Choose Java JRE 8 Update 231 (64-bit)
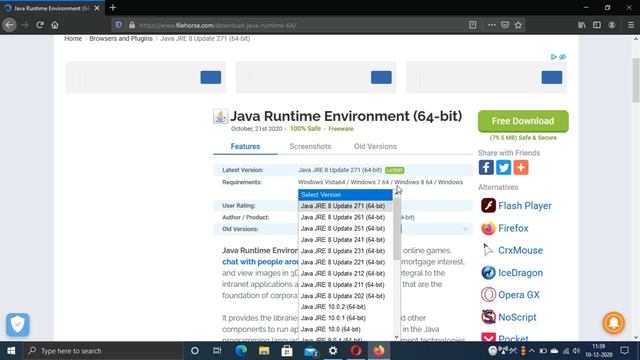Screen dimensions: 640x360 345,251
